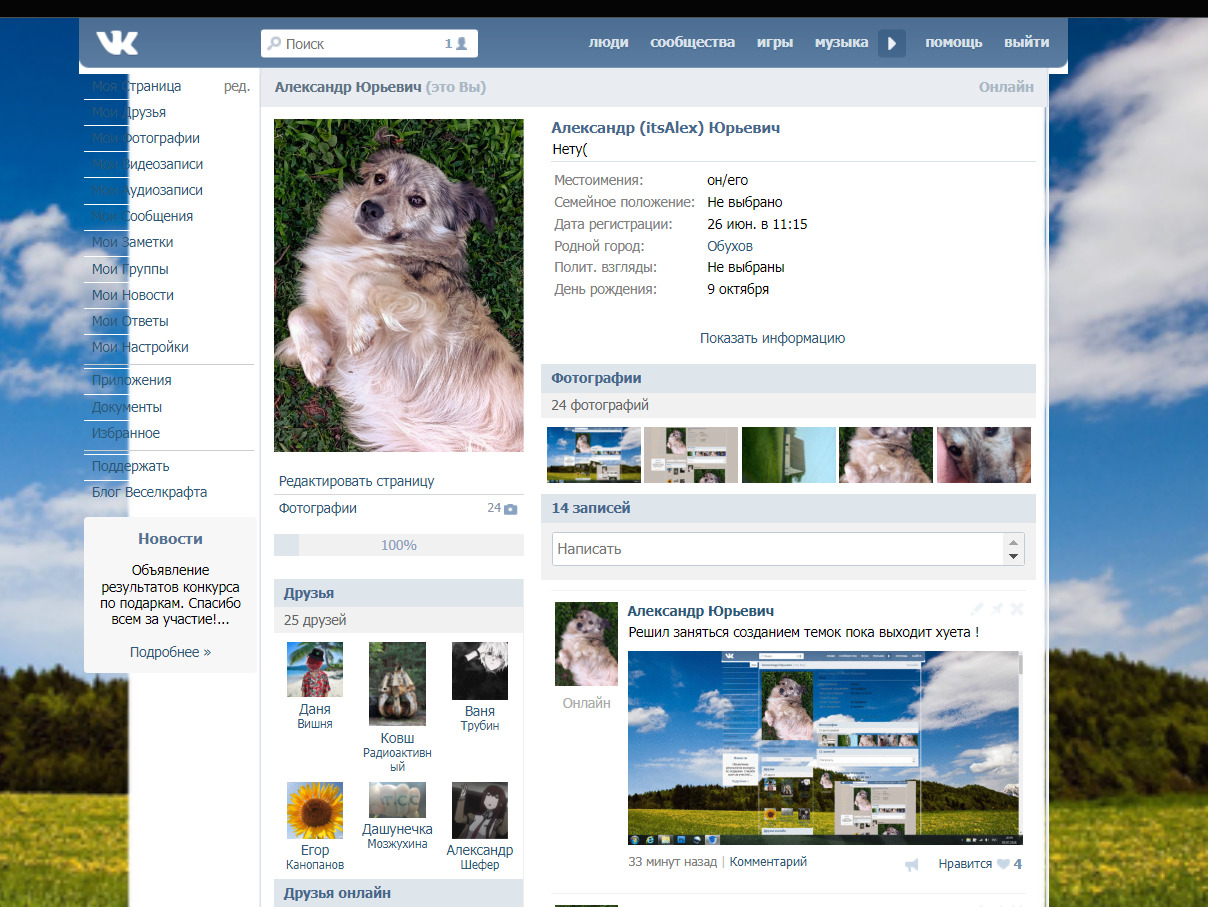Click the camera icon beside the 24 photos count
The image size is (1208, 907).
point(511,509)
